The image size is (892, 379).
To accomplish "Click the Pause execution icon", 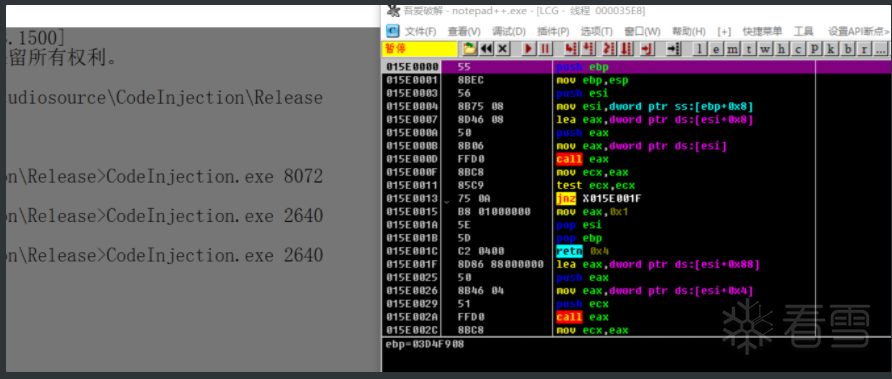I will point(545,49).
